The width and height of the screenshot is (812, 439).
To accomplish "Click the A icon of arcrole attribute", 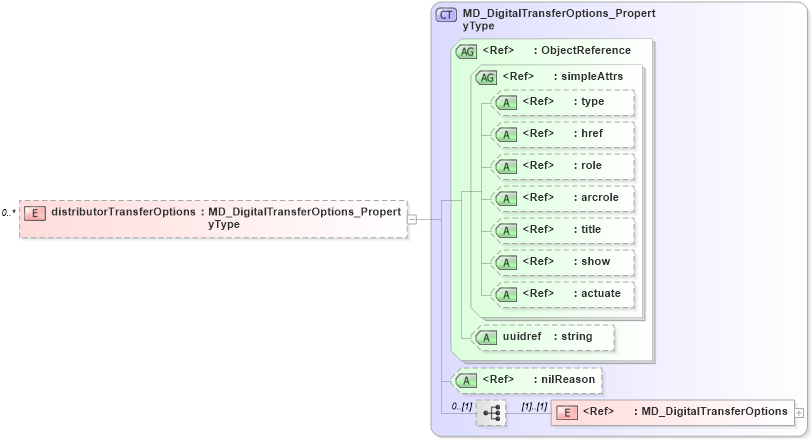I will coord(506,198).
